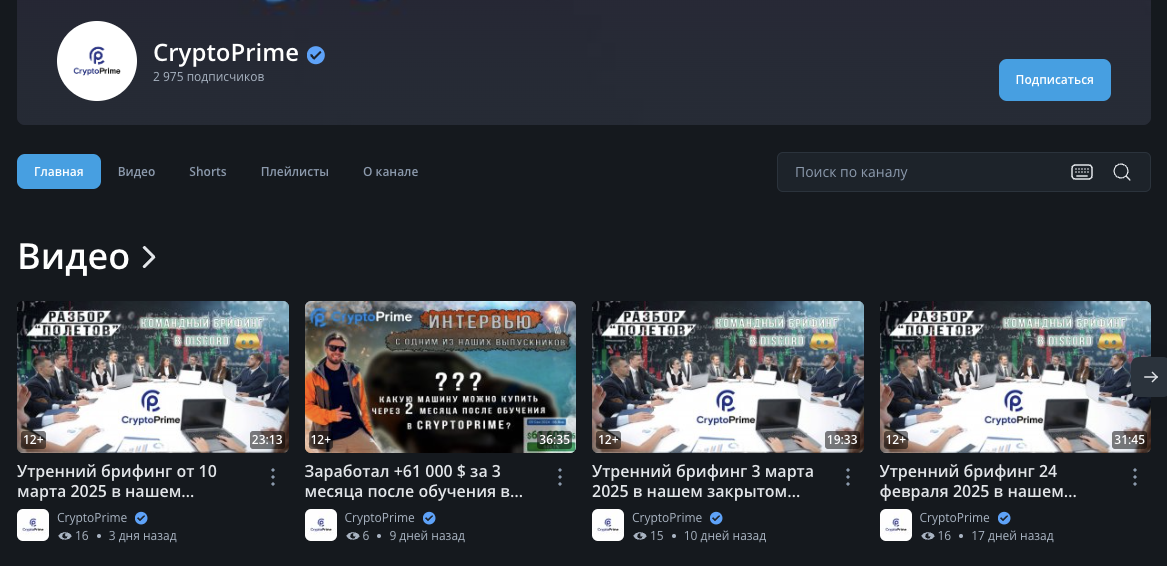Open the CryptoPrime channel avatar in header

point(97,61)
